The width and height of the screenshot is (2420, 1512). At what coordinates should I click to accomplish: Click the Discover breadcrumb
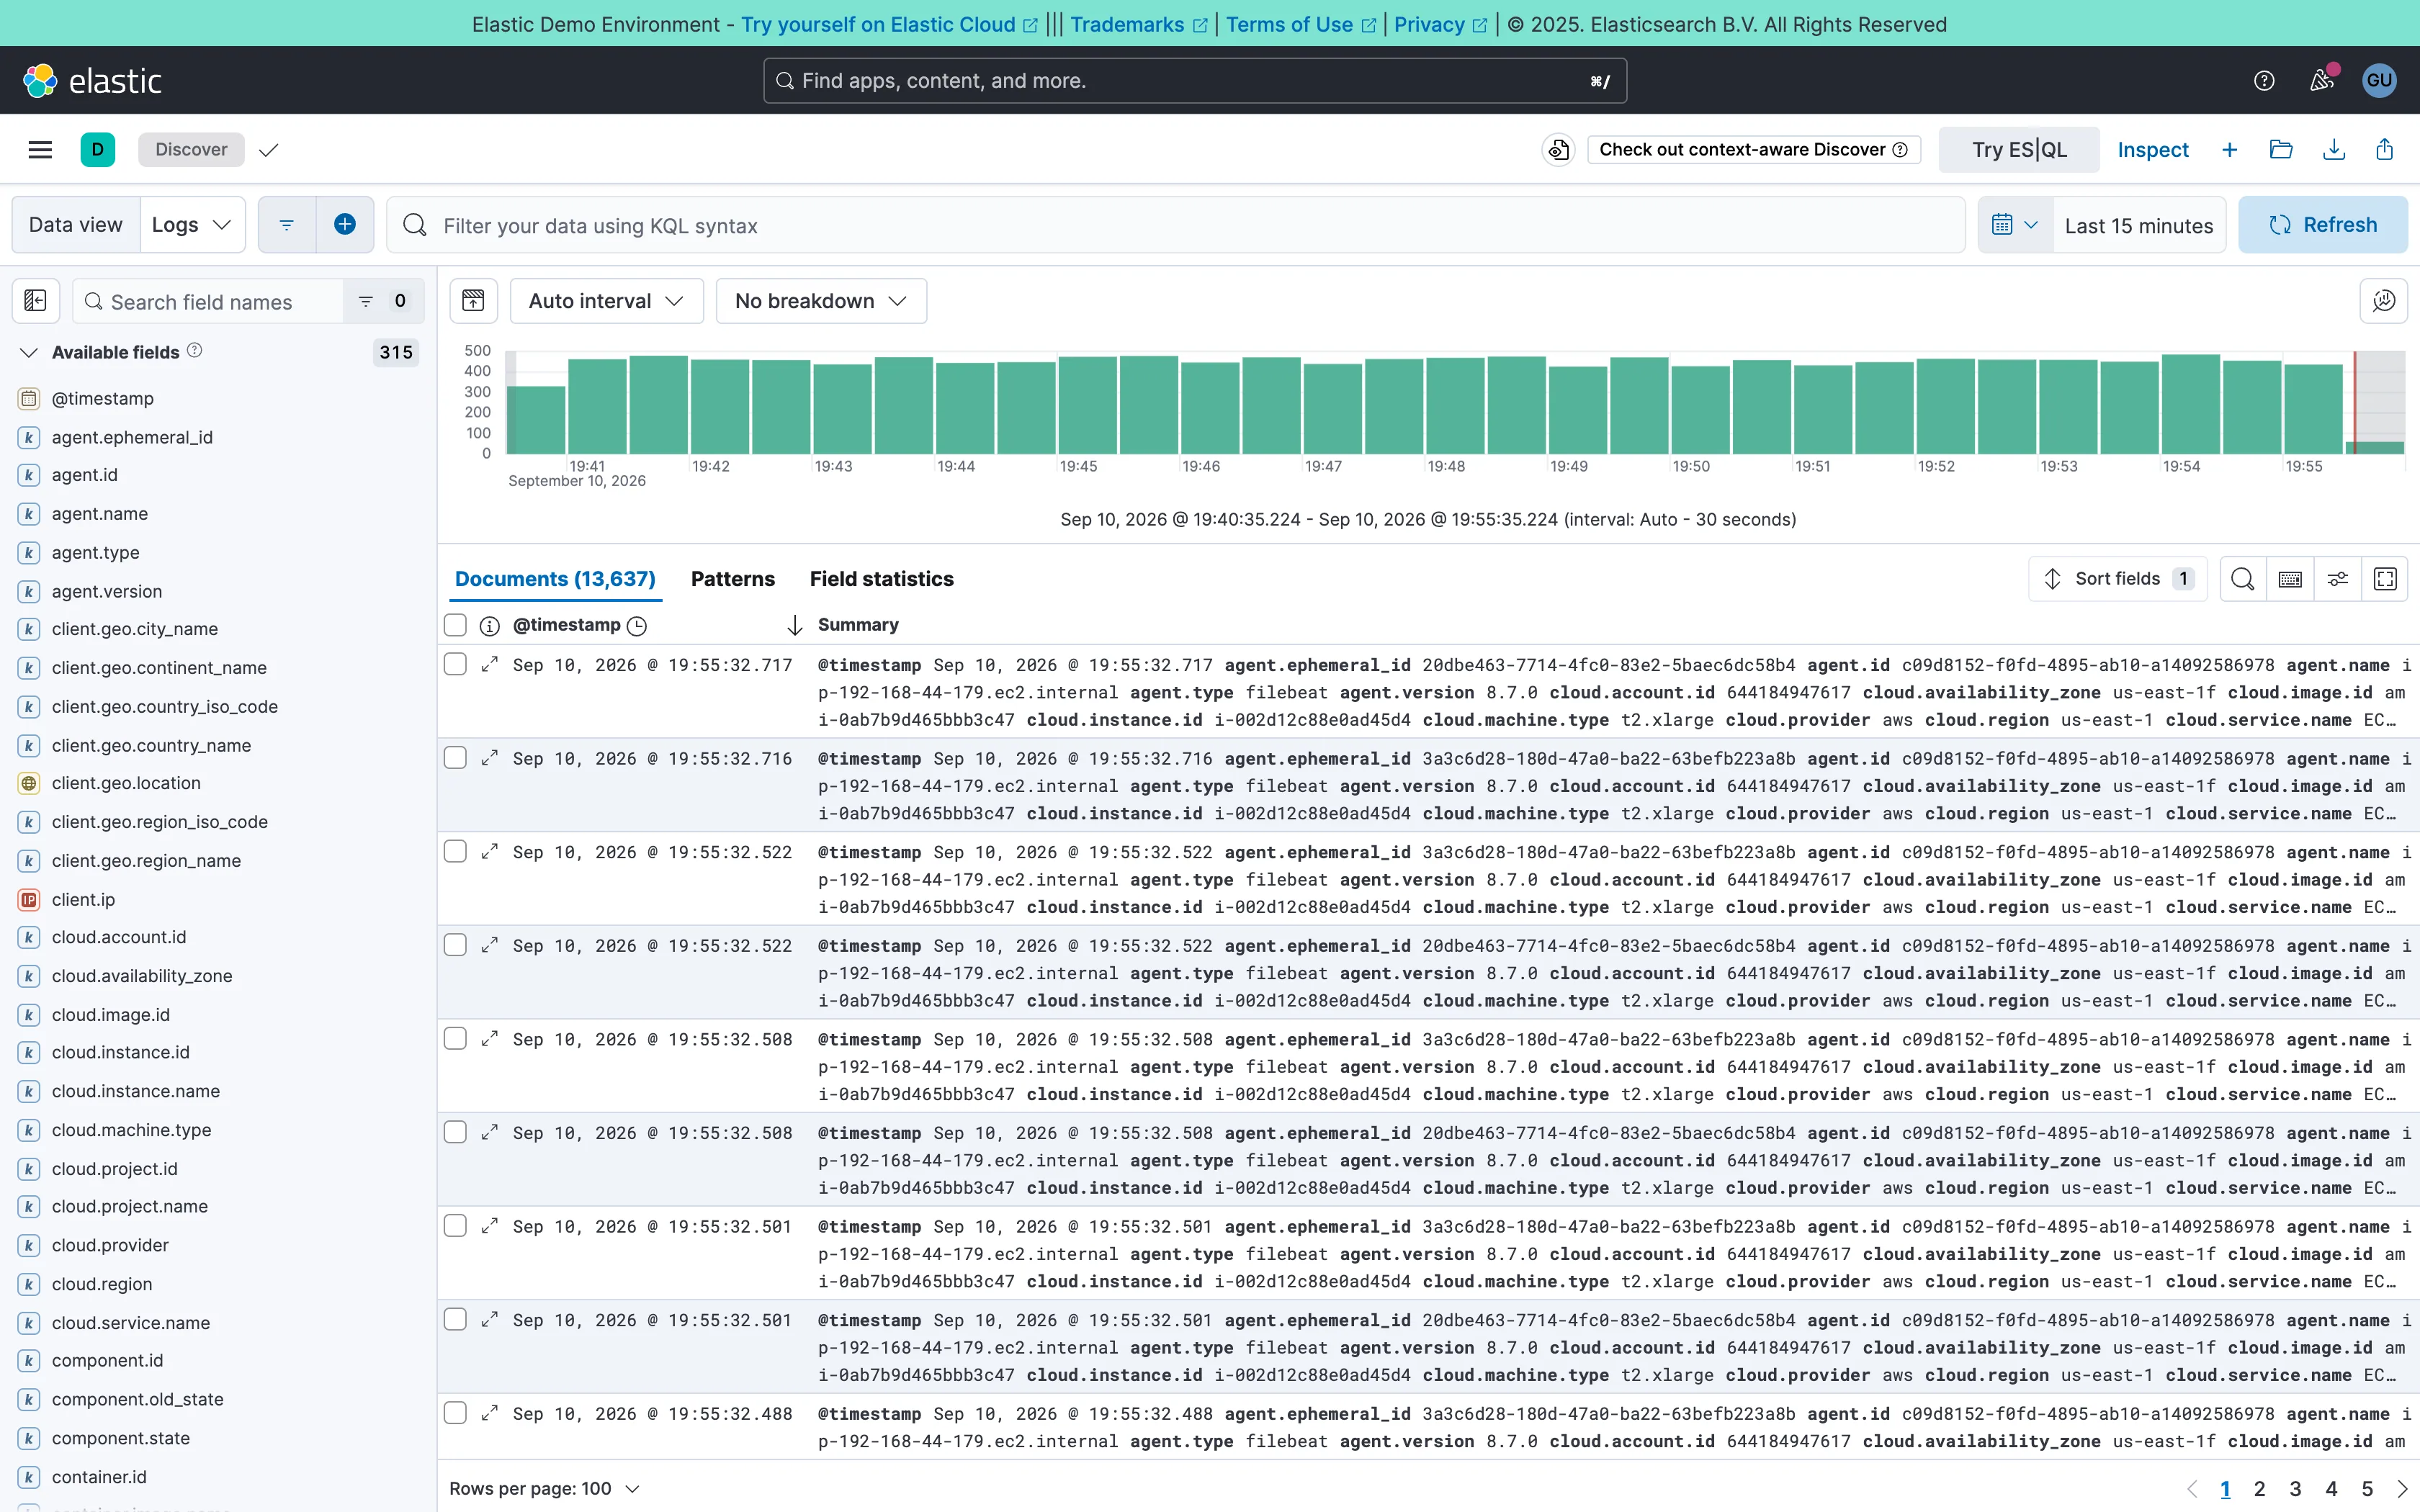coord(191,150)
